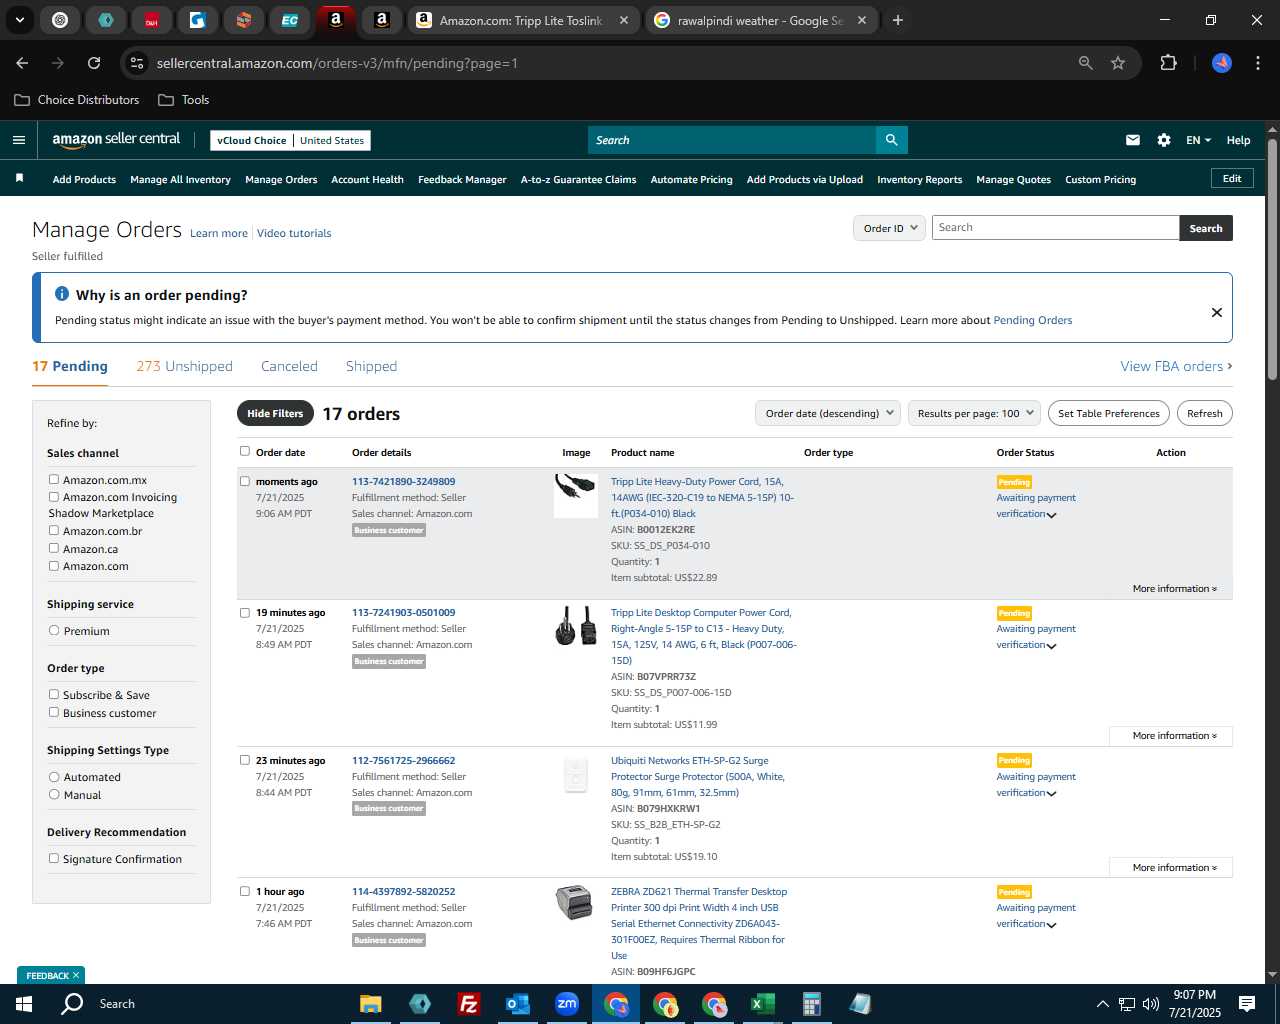Select the Manual shipping settings radio
Viewport: 1280px width, 1024px height.
coord(54,794)
